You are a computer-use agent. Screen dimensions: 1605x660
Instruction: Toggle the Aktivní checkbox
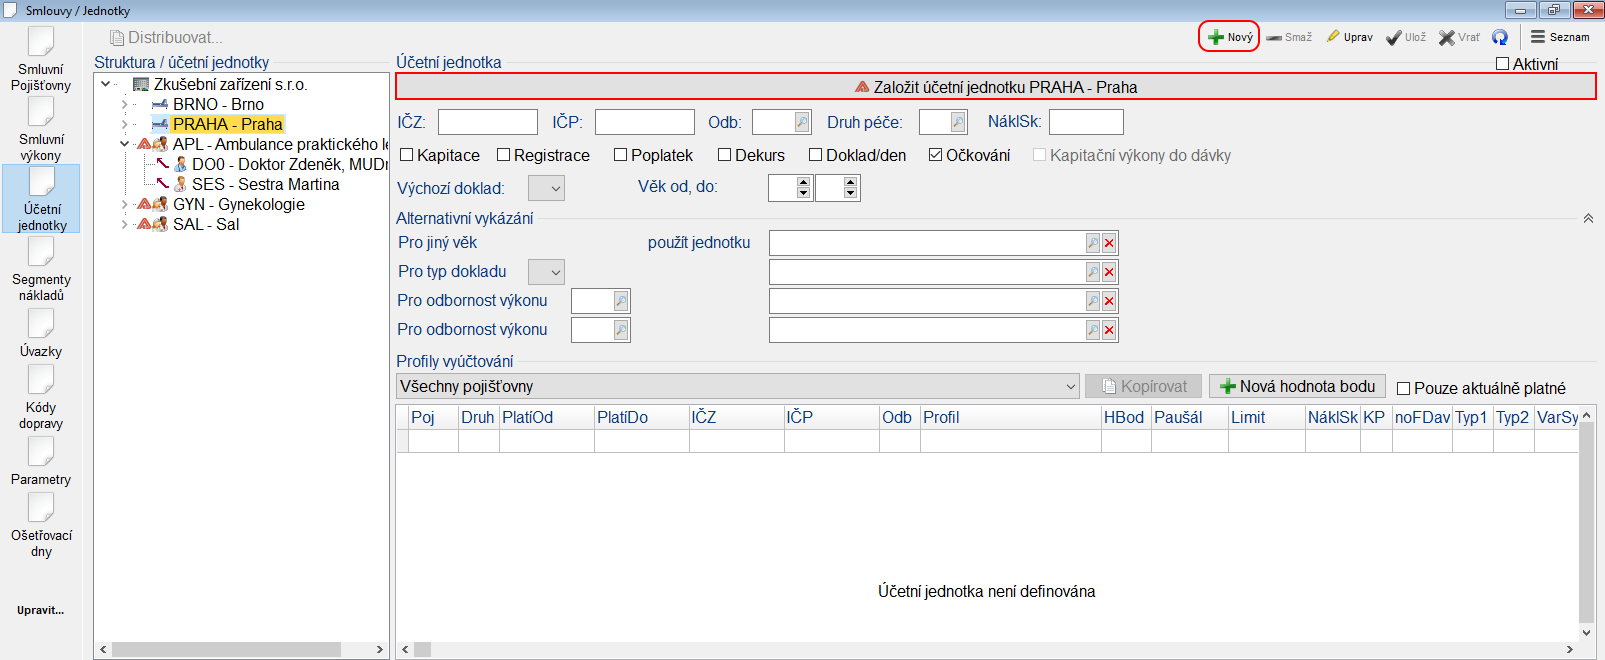(x=1502, y=64)
